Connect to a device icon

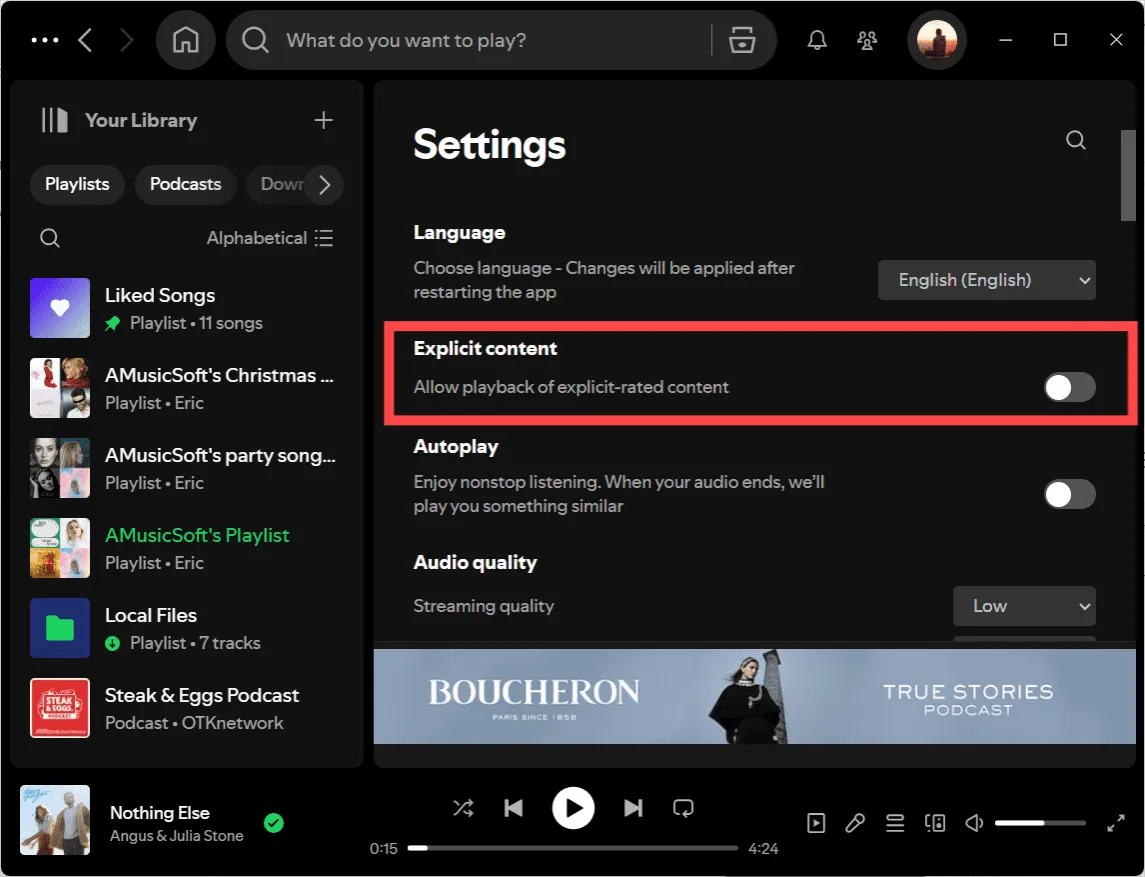[x=935, y=823]
